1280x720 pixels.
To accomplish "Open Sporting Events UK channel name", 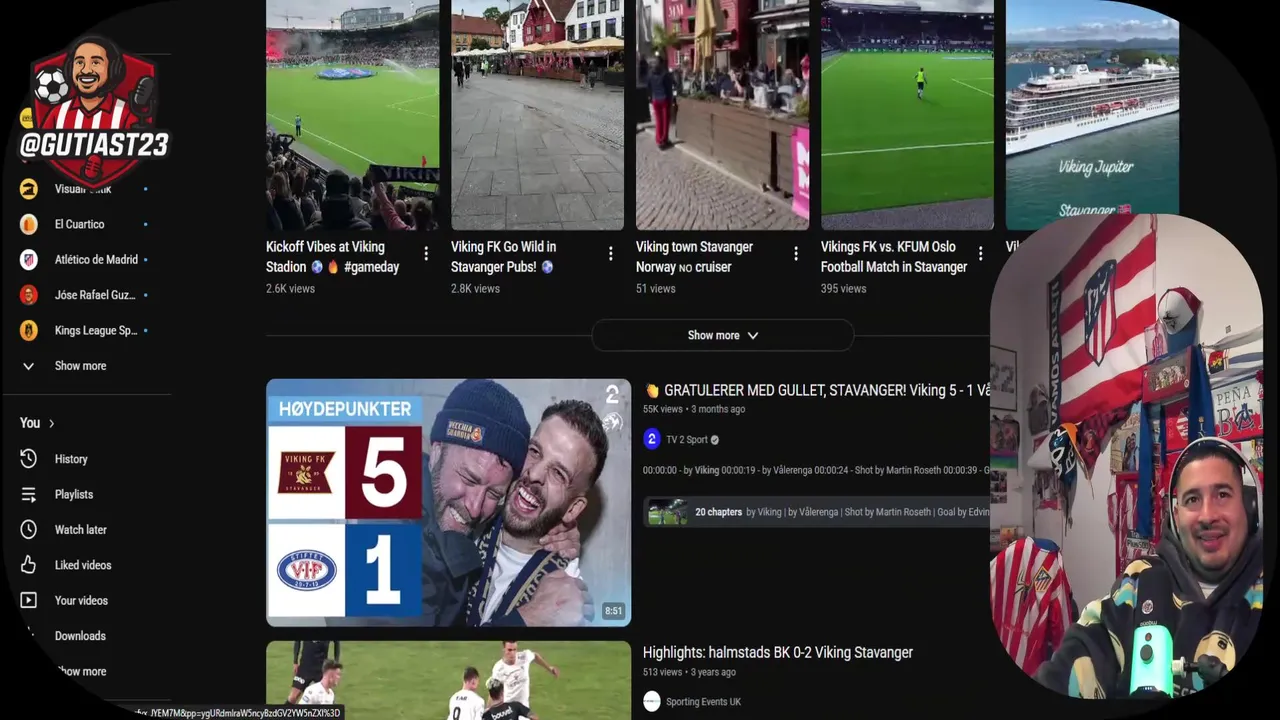I will 704,702.
